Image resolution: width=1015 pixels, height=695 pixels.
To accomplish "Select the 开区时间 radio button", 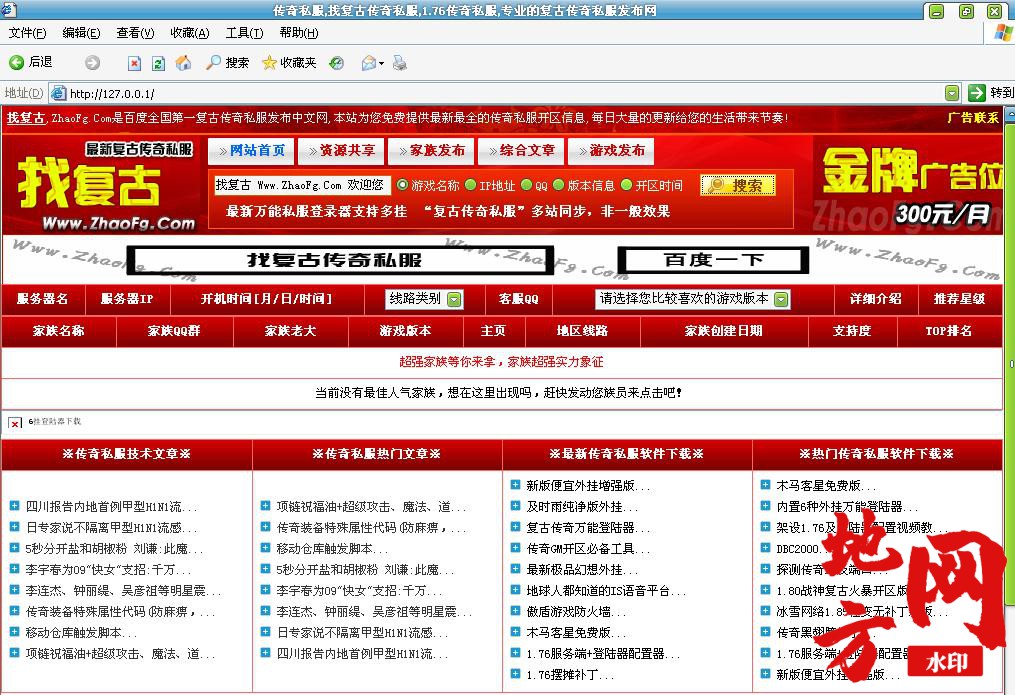I will (x=626, y=185).
